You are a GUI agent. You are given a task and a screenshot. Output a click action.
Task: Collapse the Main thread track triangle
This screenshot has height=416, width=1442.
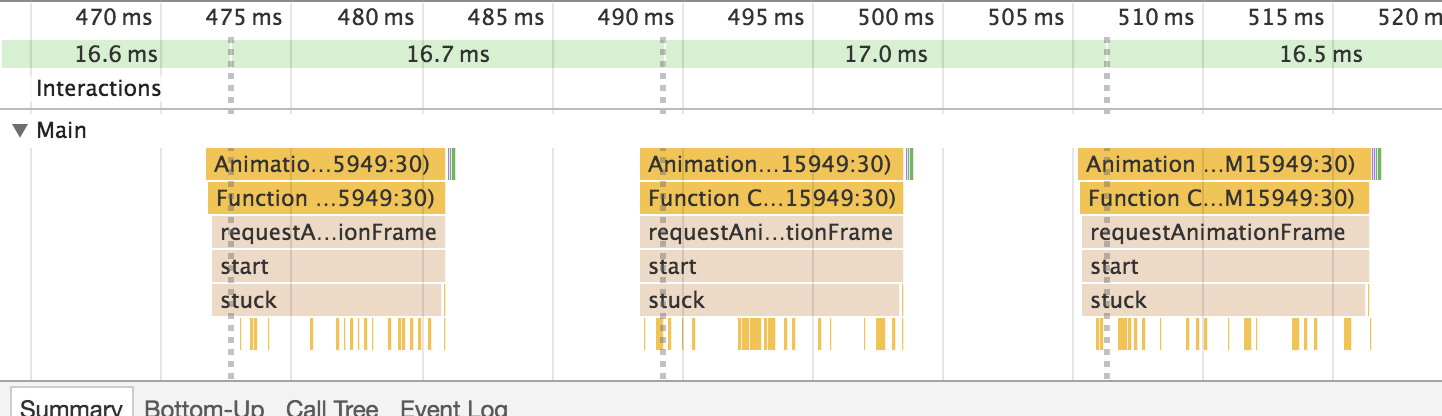pyautogui.click(x=20, y=131)
